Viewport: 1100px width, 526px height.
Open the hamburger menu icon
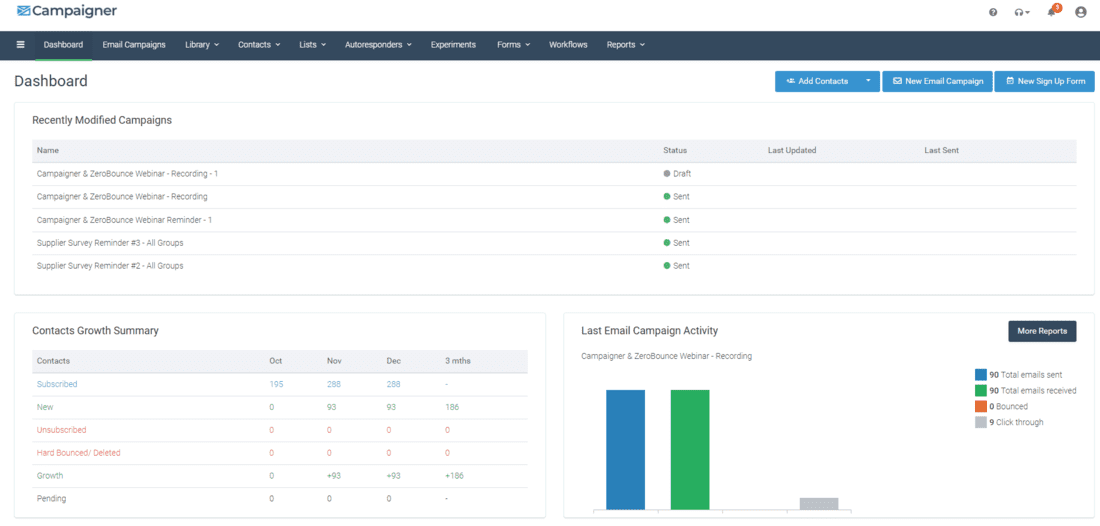pos(20,45)
